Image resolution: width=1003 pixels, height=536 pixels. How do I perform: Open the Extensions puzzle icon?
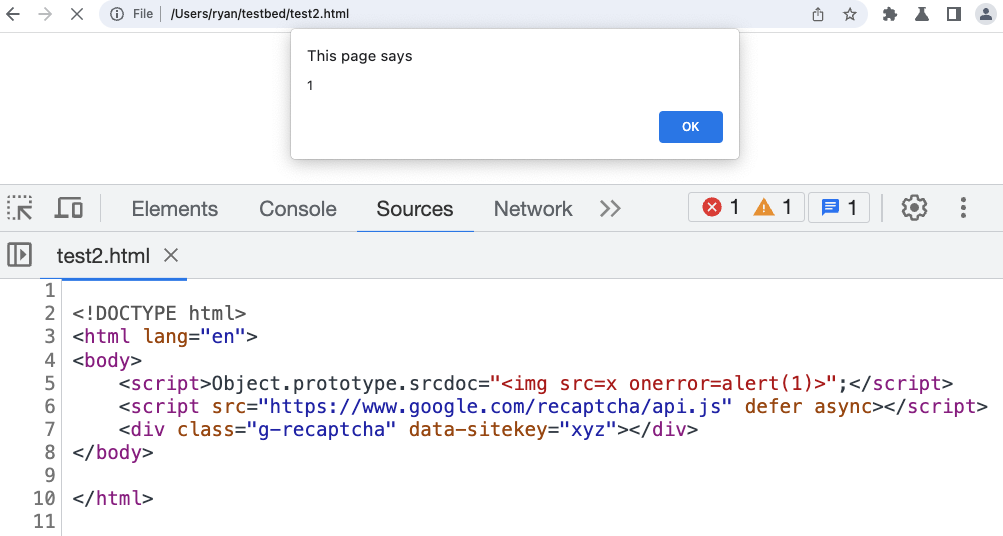click(890, 14)
